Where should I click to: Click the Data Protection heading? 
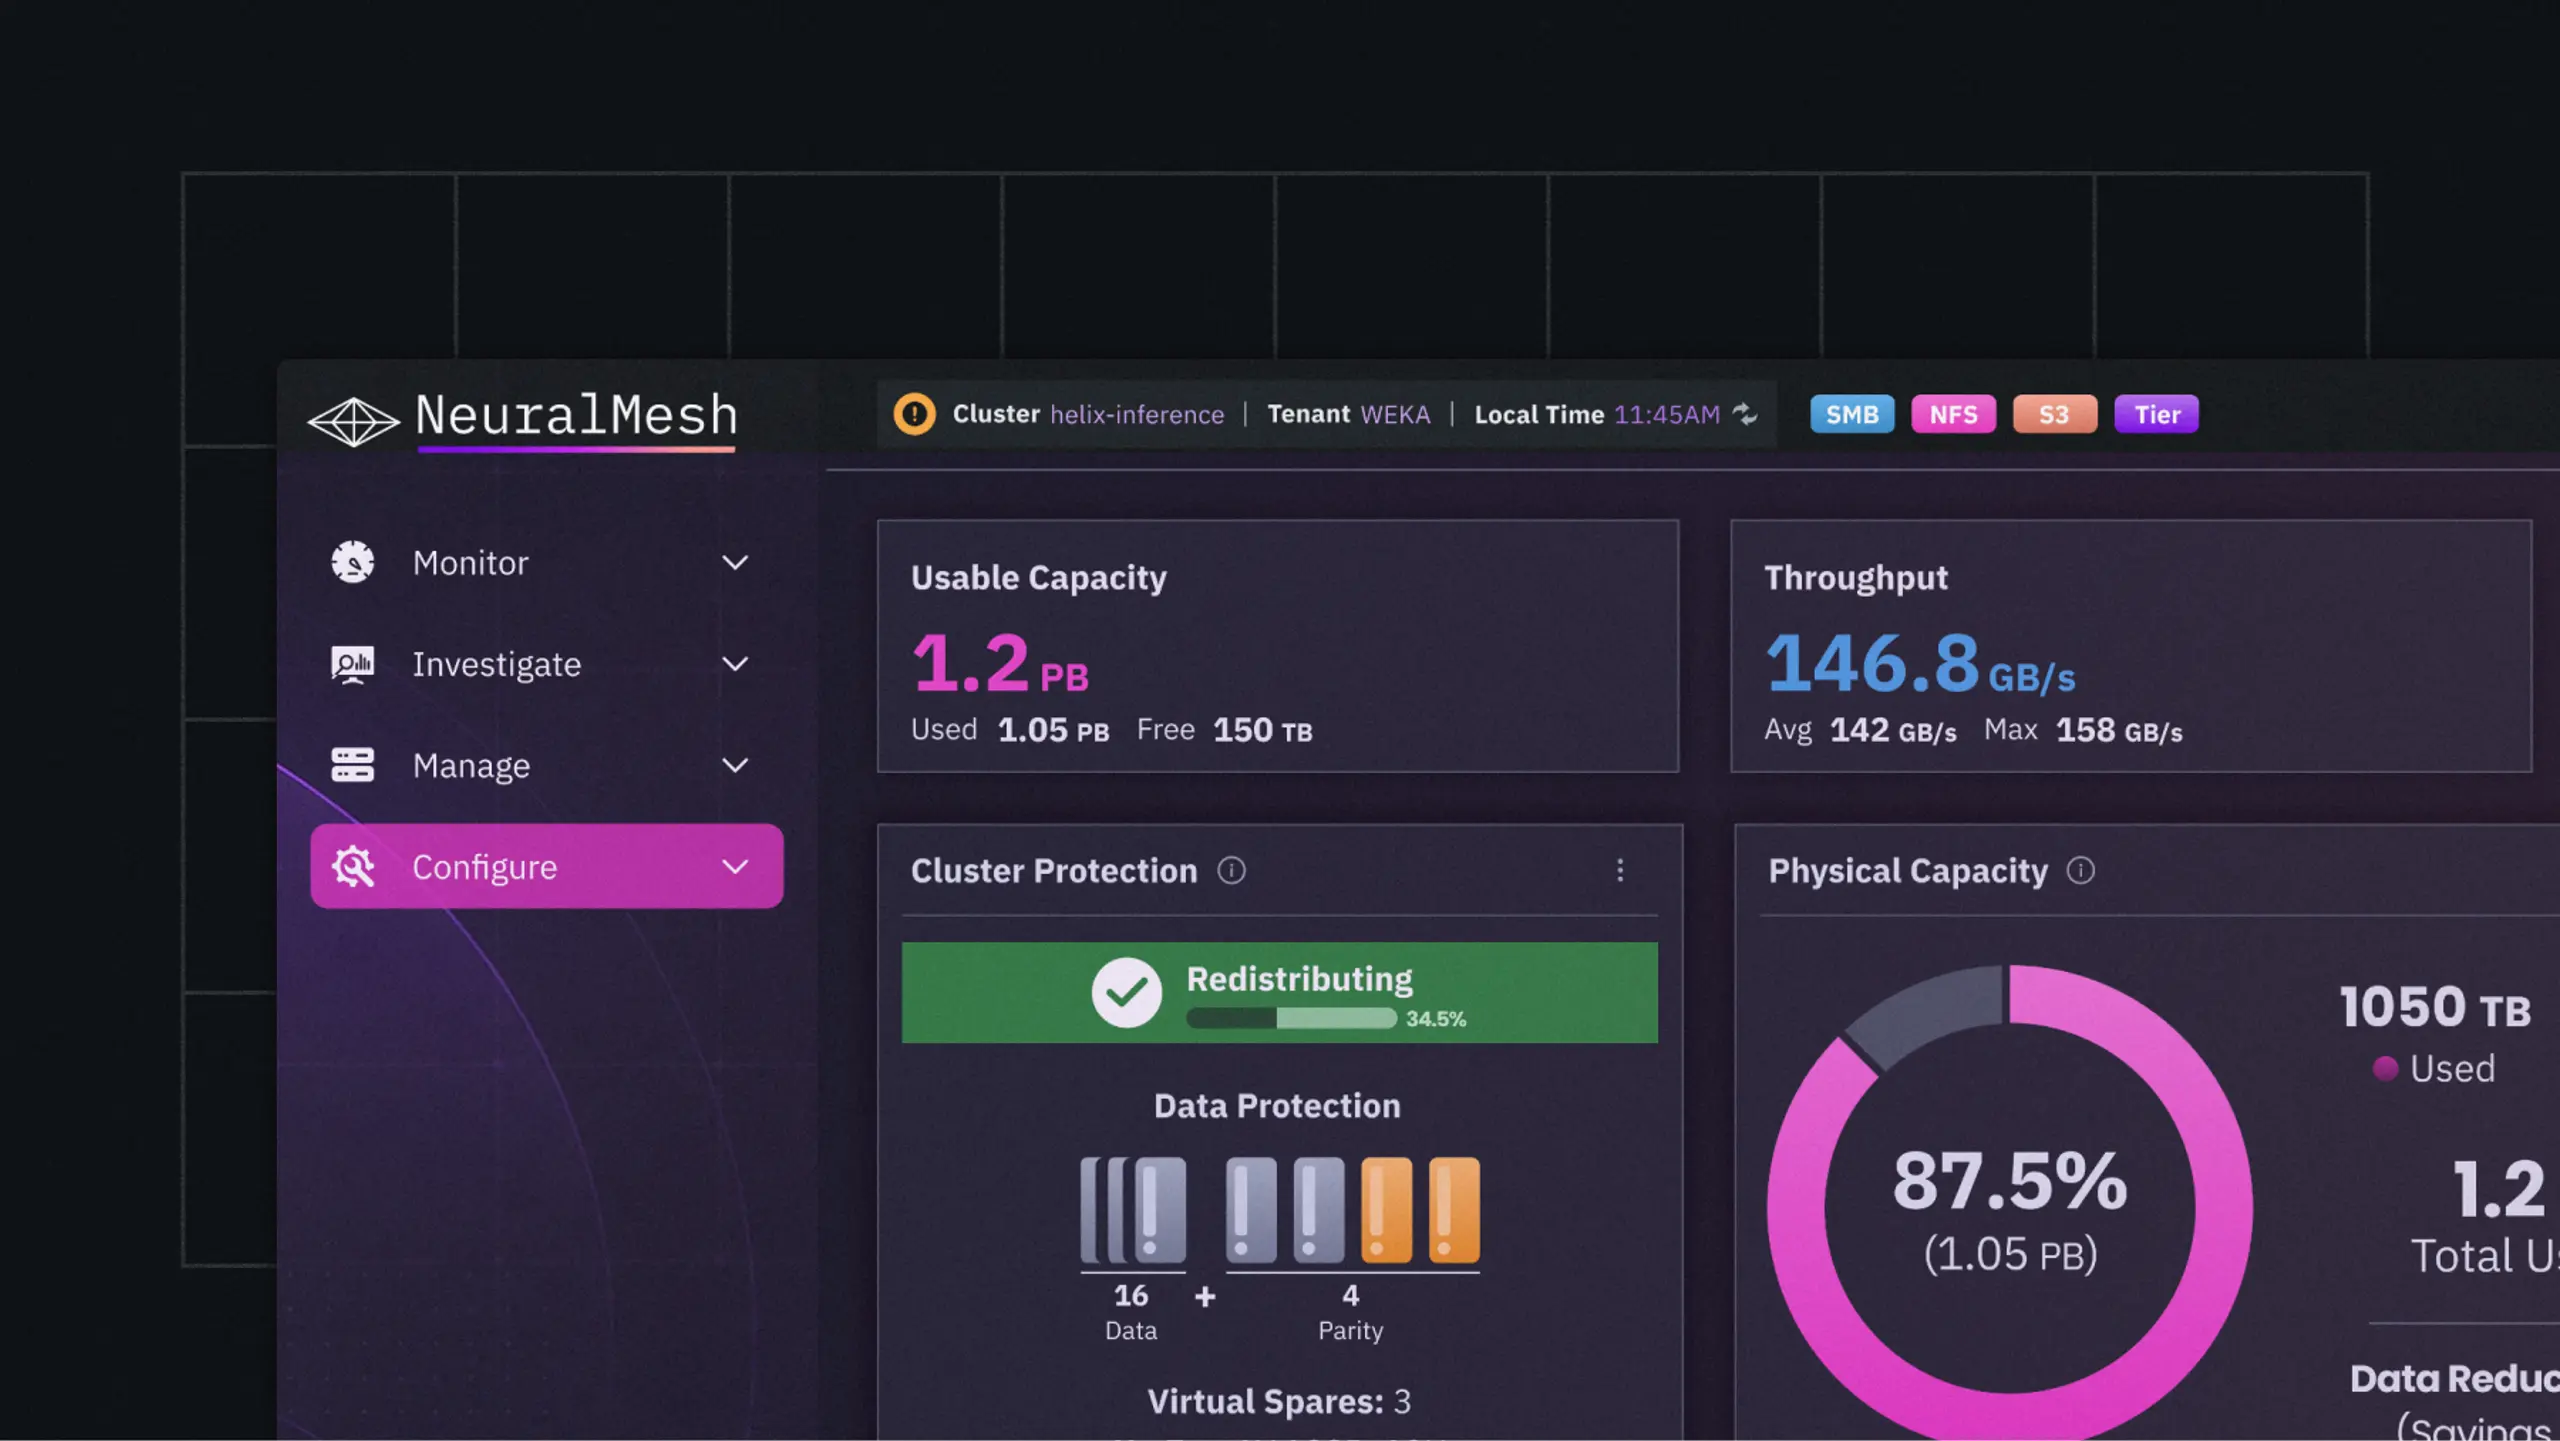pos(1277,1106)
